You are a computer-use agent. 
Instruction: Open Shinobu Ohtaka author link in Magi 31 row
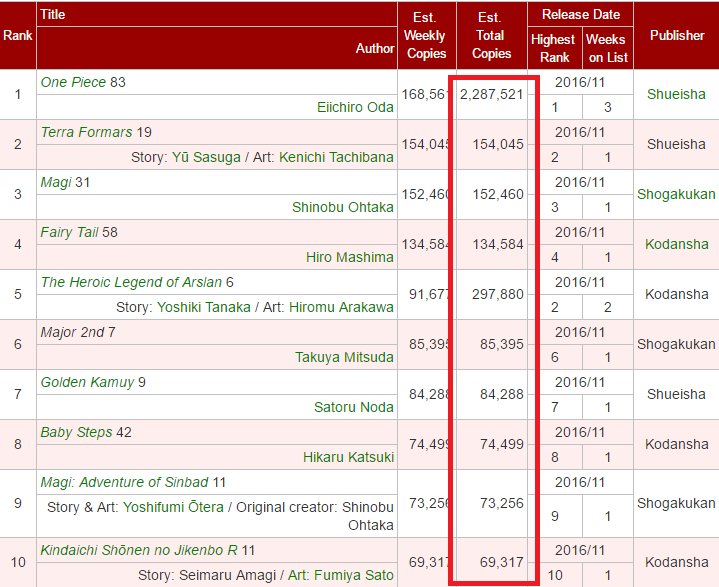[343, 207]
